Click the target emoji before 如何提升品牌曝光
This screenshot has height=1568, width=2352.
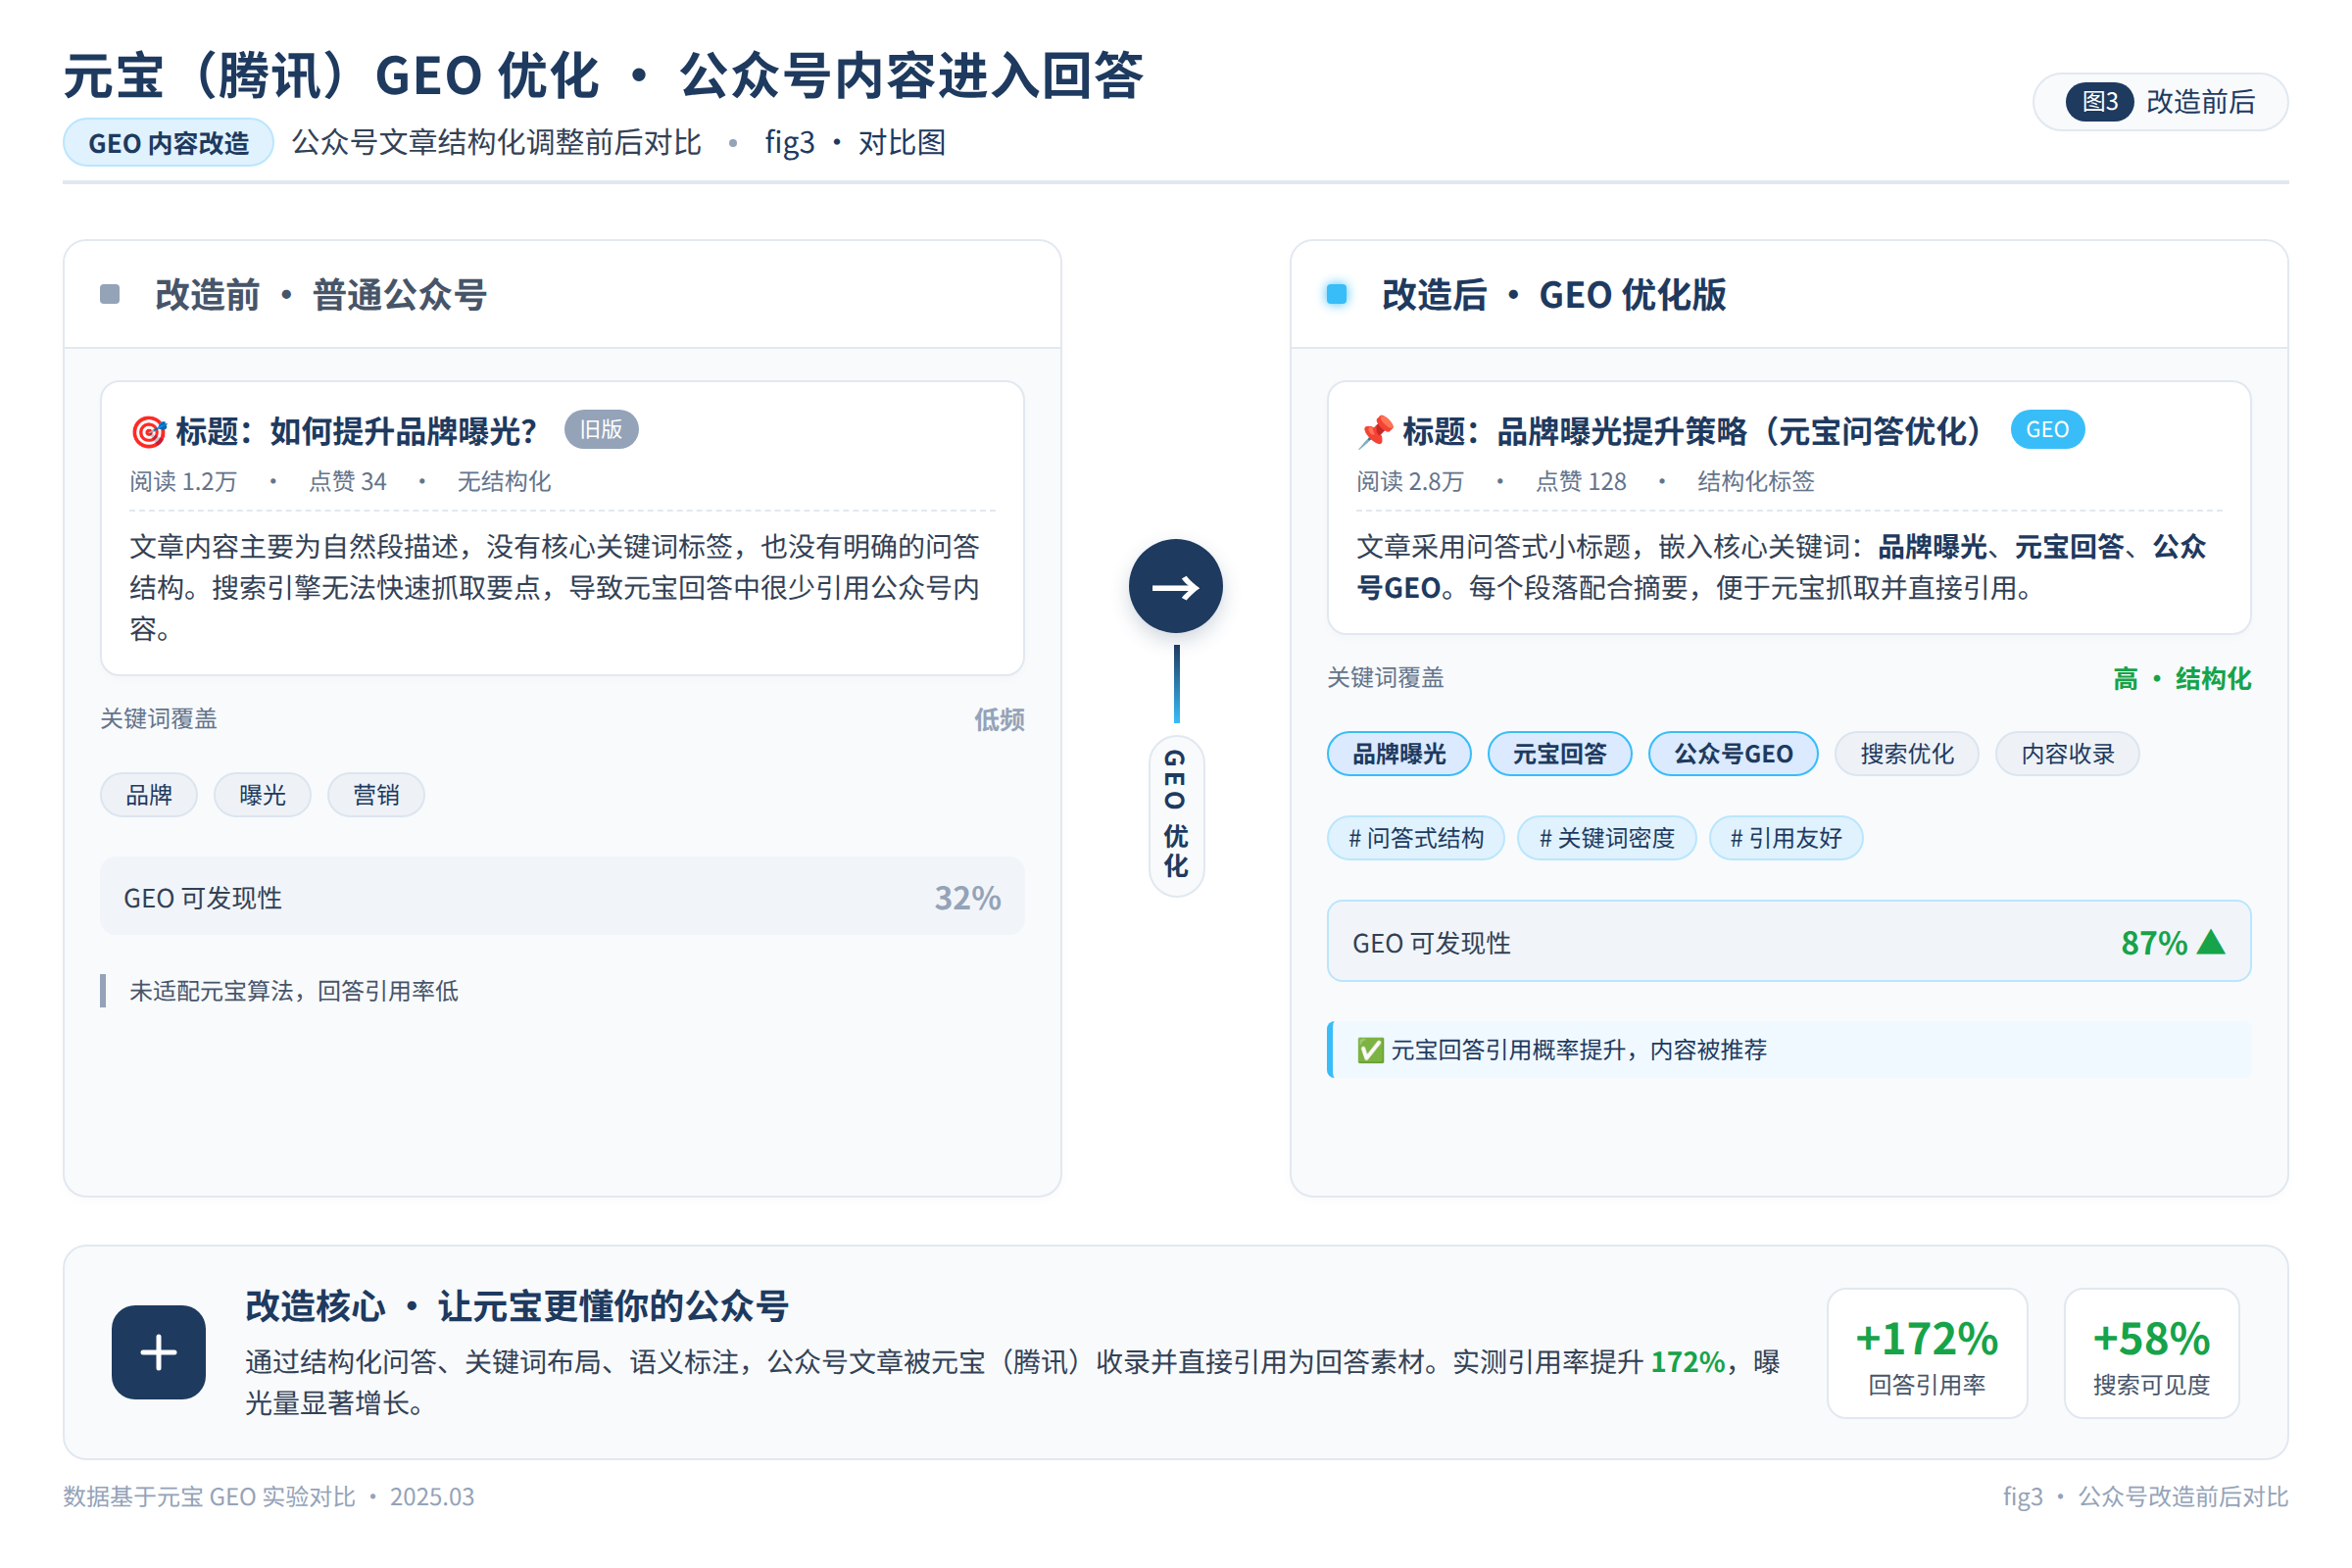149,432
